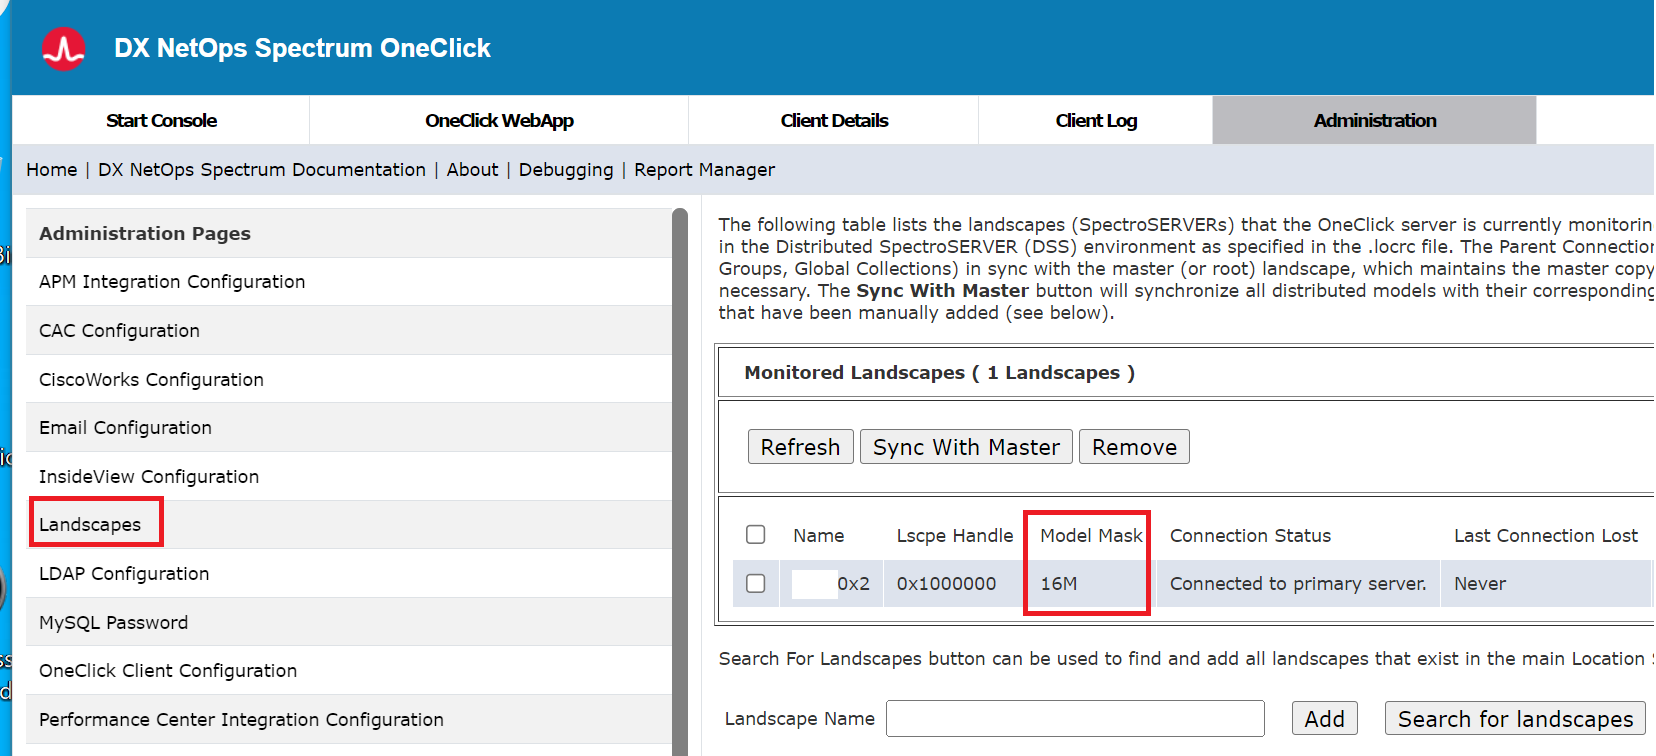Click Search for landscapes button
Image resolution: width=1656 pixels, height=756 pixels.
[1515, 719]
